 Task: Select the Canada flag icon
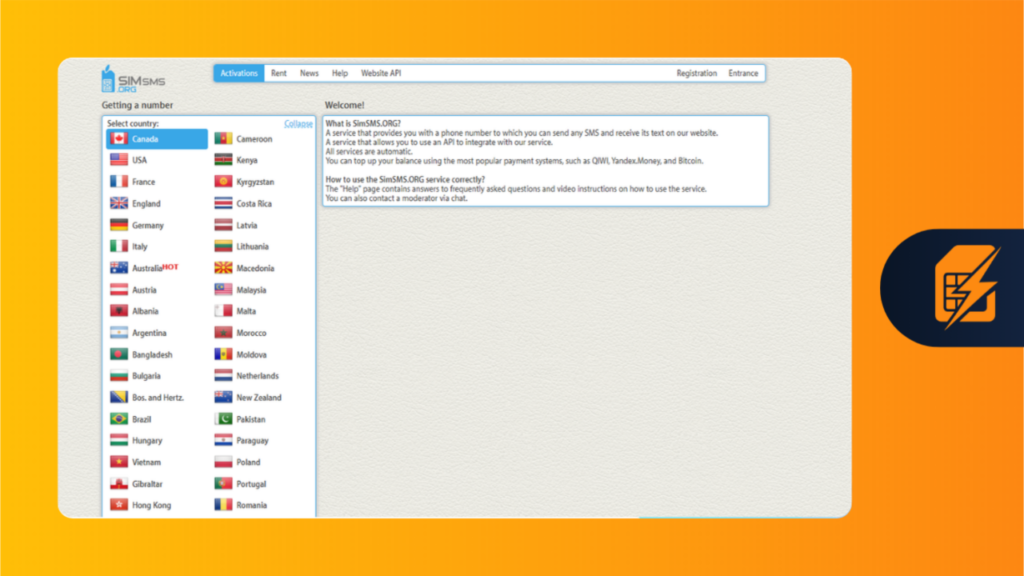[119, 139]
